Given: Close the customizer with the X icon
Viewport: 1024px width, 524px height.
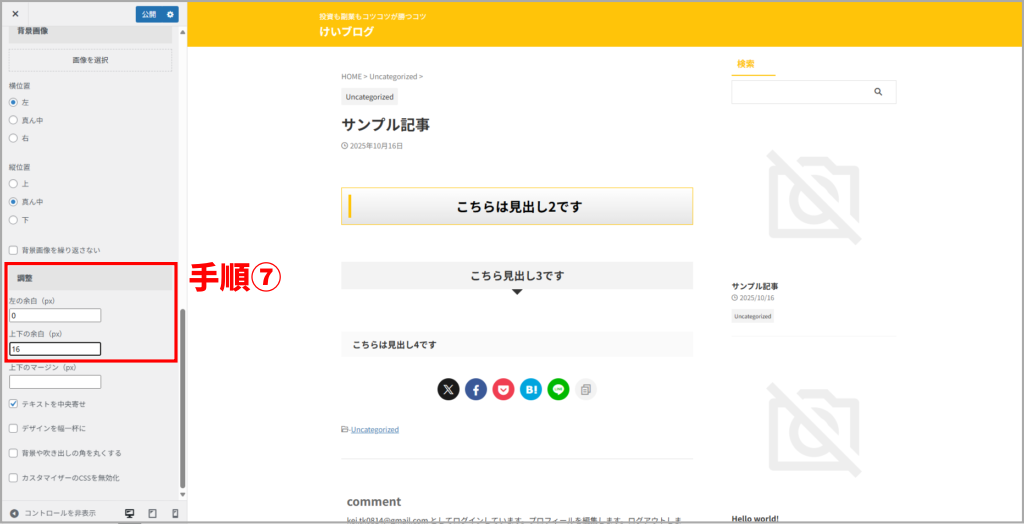Looking at the screenshot, I should 15,14.
